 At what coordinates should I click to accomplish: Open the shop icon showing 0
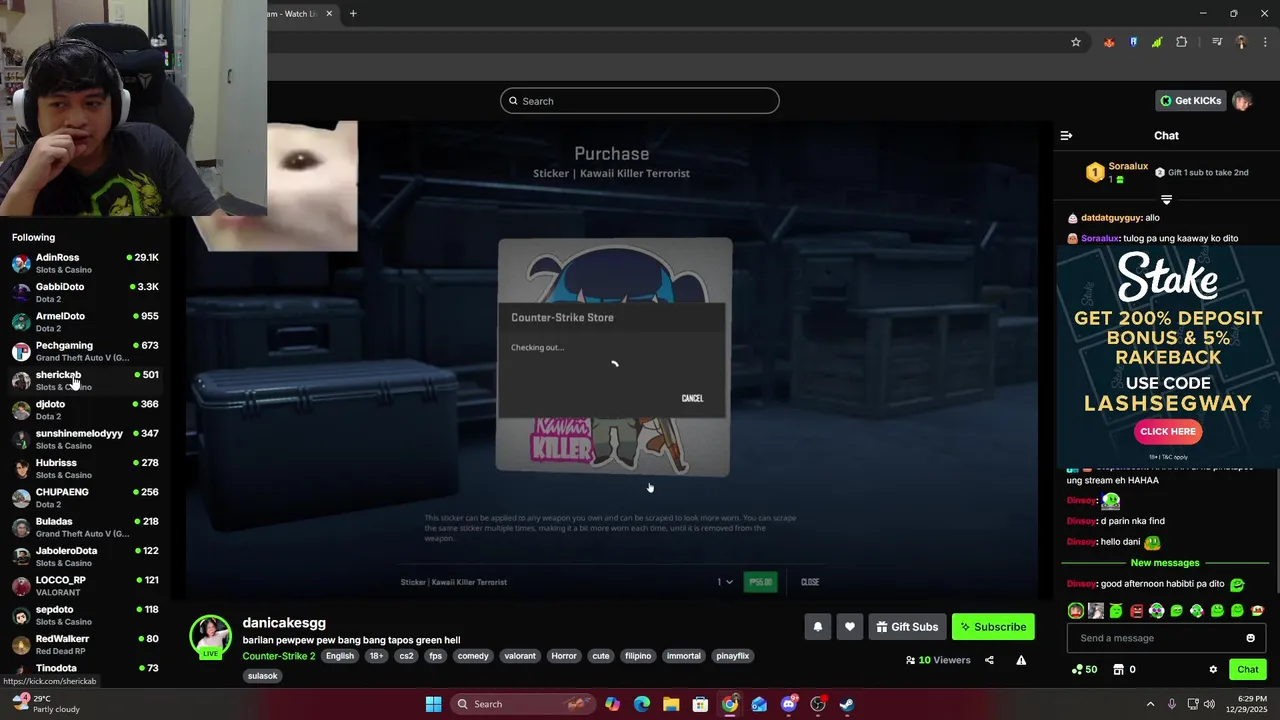1124,670
